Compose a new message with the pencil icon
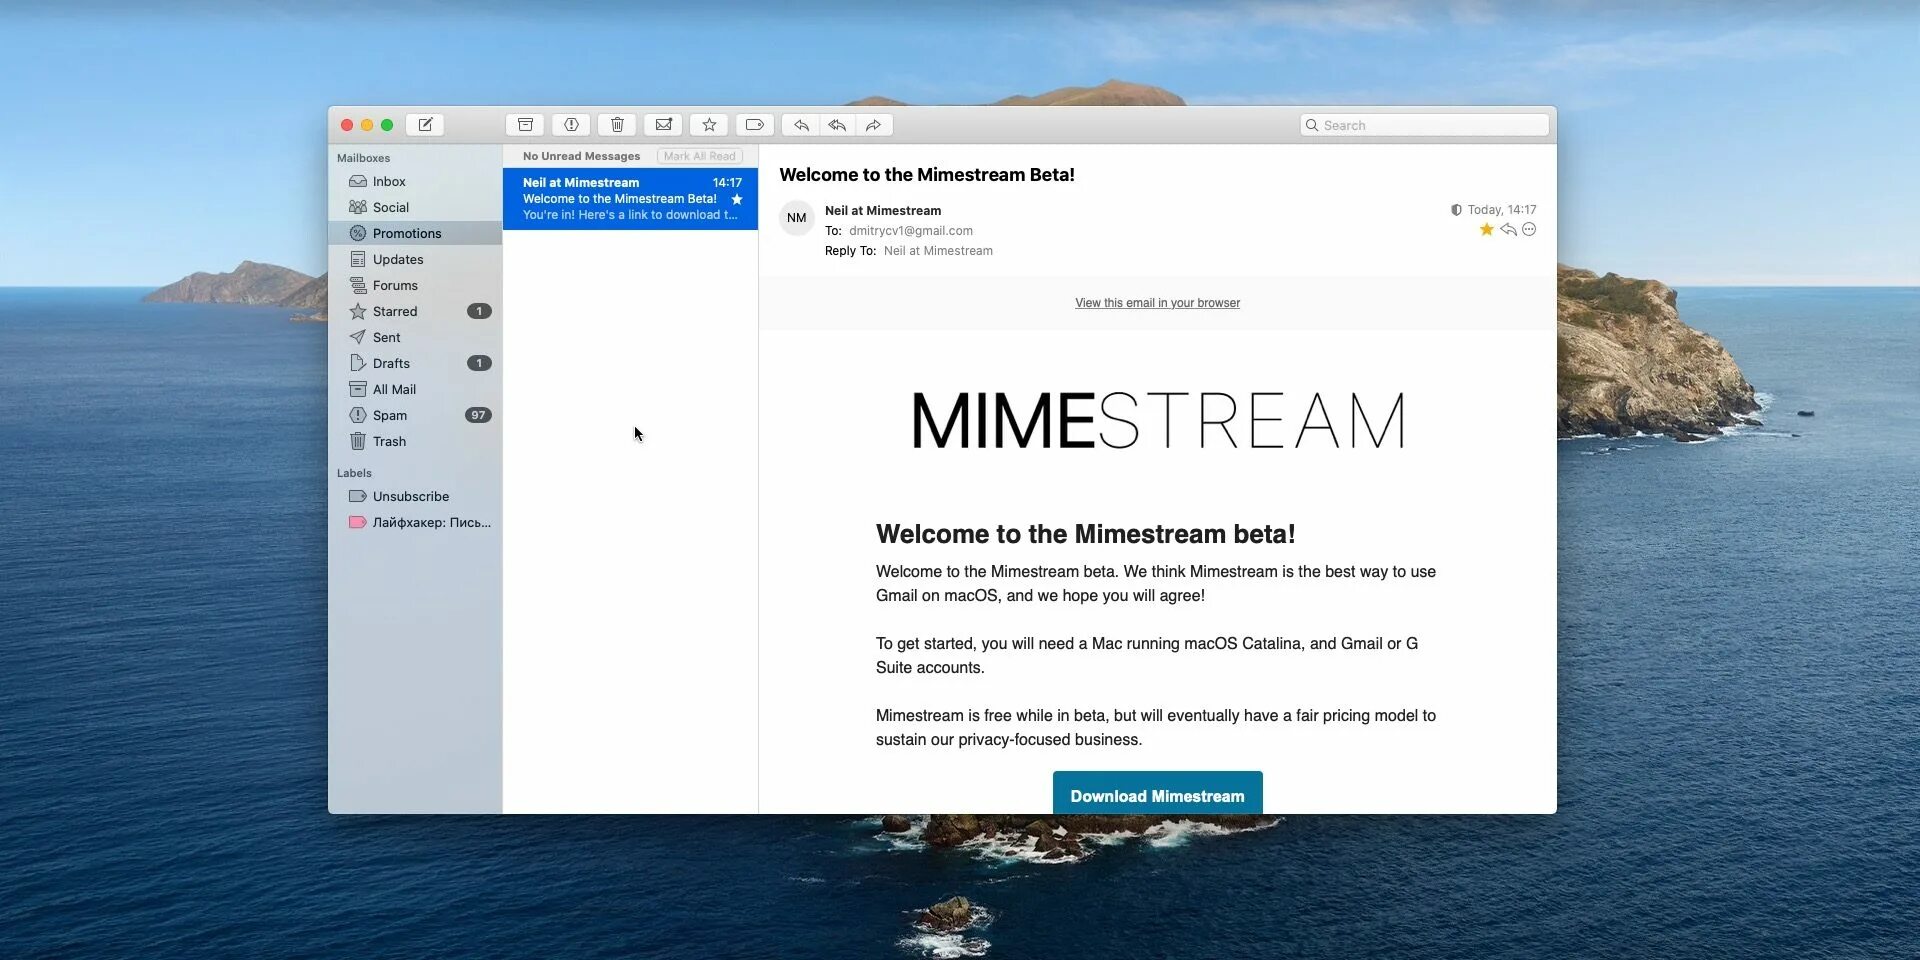 425,125
